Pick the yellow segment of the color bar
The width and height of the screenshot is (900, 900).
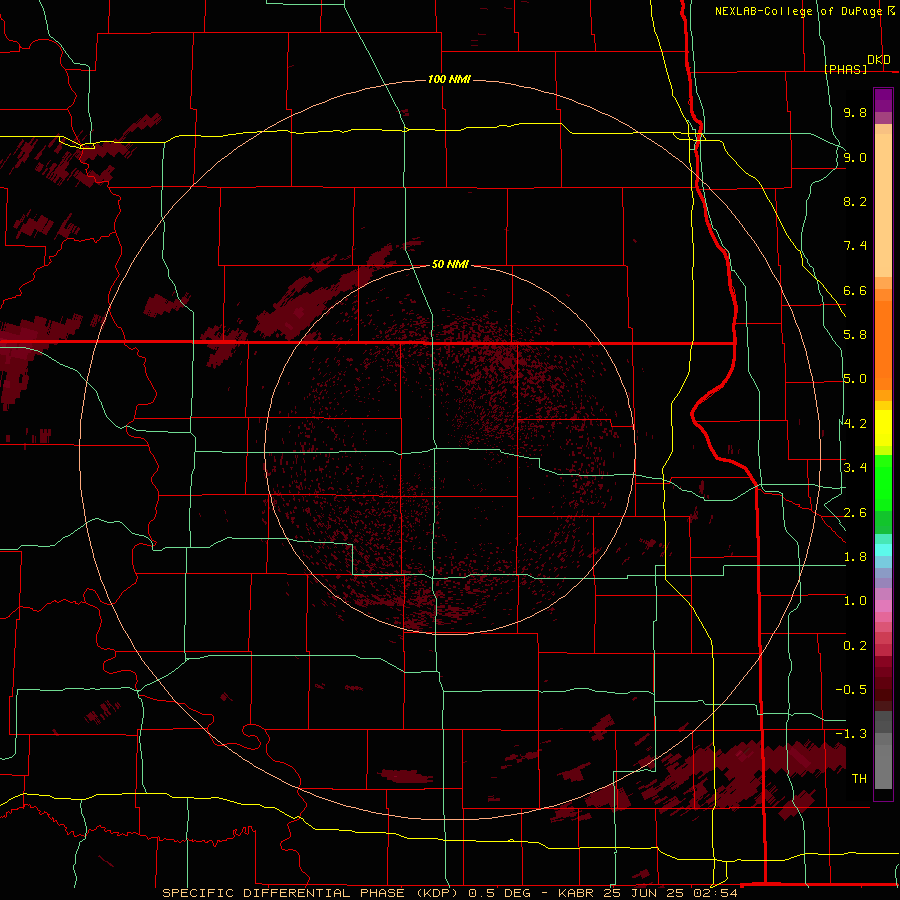tap(883, 428)
